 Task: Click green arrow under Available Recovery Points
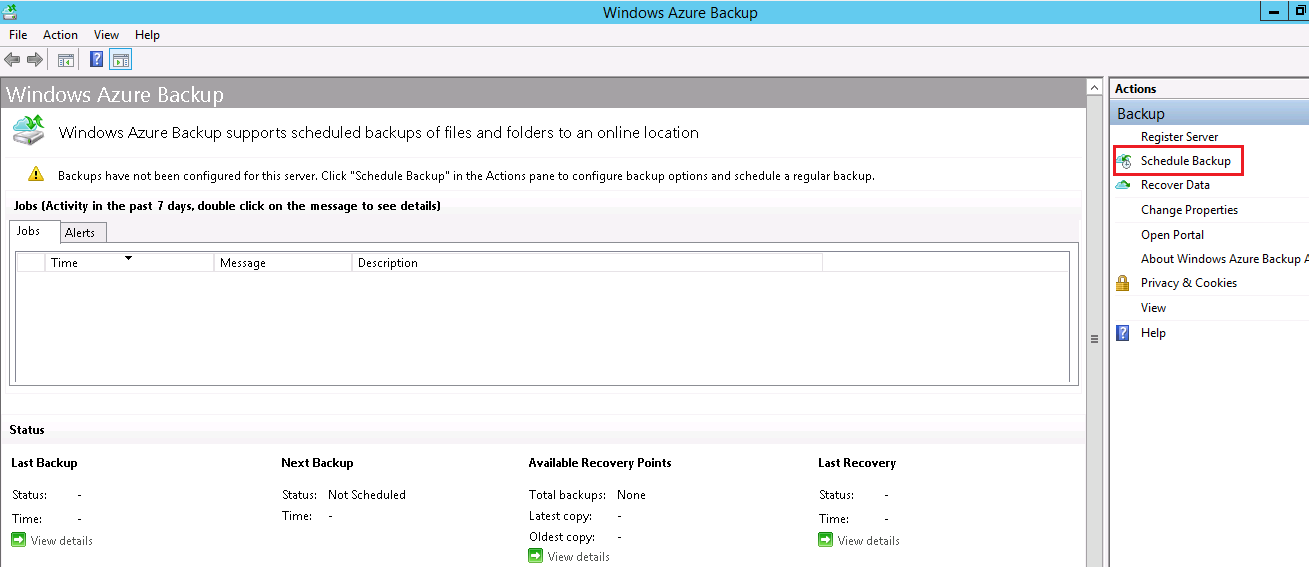(x=535, y=556)
